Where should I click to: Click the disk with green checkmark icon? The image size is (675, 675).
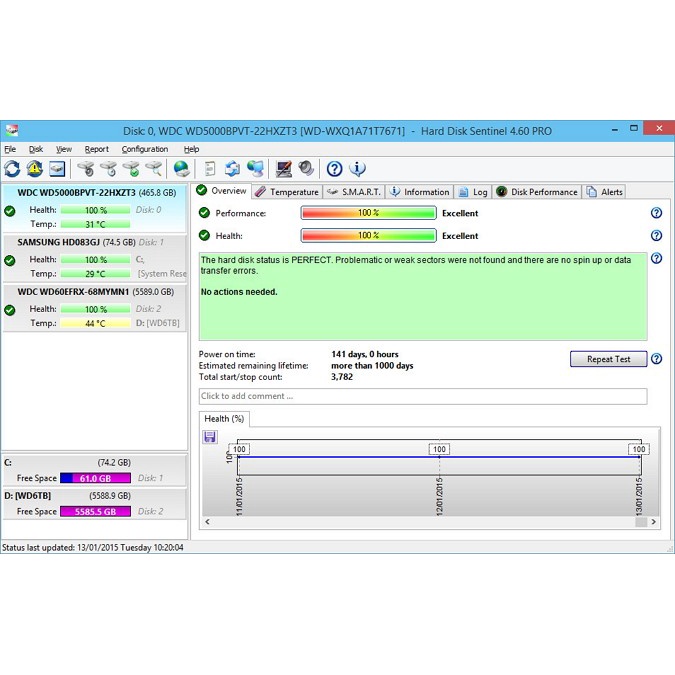pos(131,169)
